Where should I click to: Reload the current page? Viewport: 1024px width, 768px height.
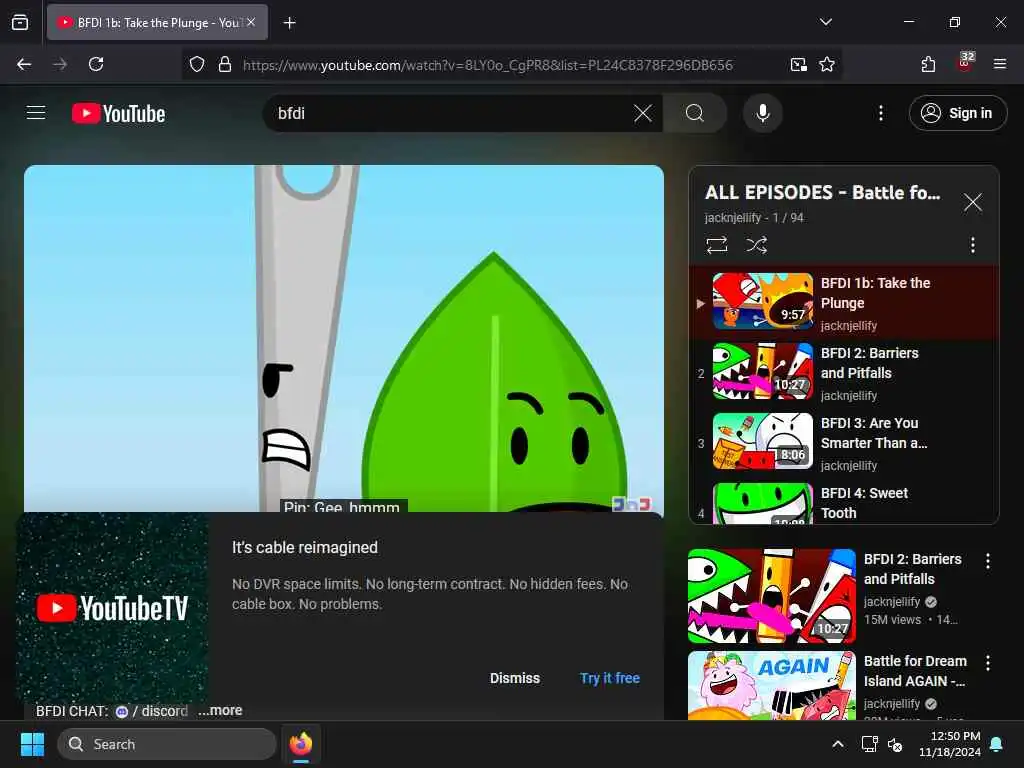point(96,64)
